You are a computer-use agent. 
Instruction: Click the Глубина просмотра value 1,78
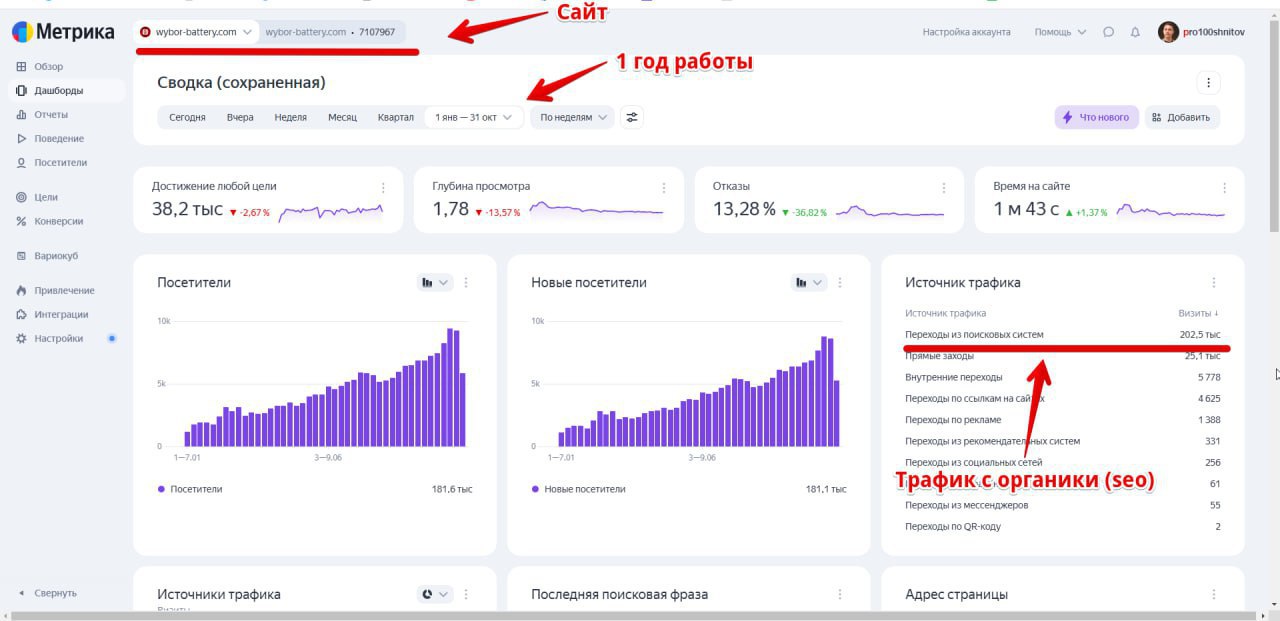450,209
